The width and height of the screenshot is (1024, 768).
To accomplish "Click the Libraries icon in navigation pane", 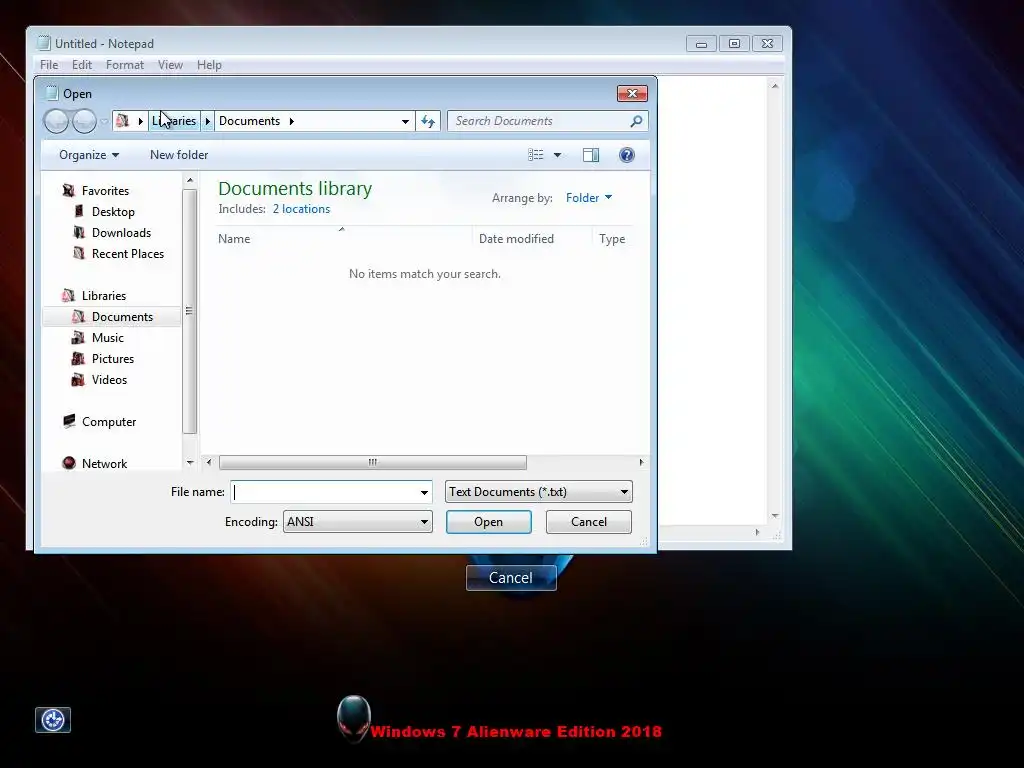I will coord(69,295).
